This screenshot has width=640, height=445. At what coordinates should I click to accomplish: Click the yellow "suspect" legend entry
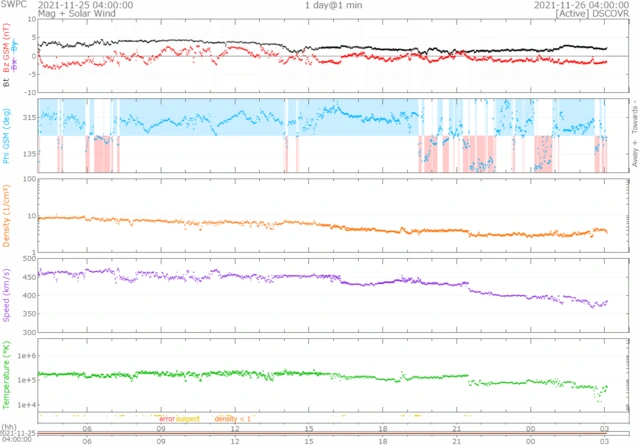point(188,417)
